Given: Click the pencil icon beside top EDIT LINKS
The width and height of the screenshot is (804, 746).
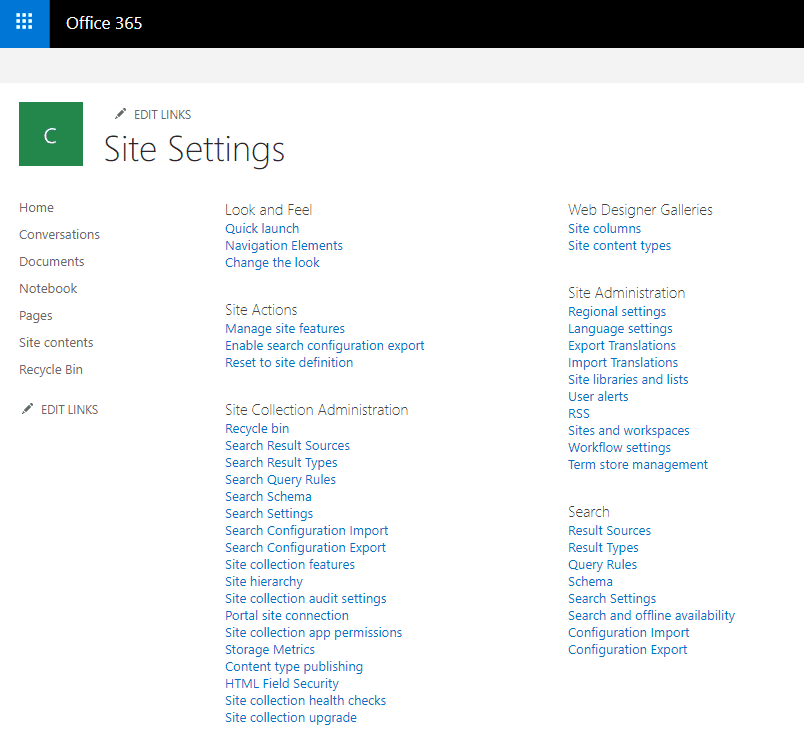Looking at the screenshot, I should [120, 114].
